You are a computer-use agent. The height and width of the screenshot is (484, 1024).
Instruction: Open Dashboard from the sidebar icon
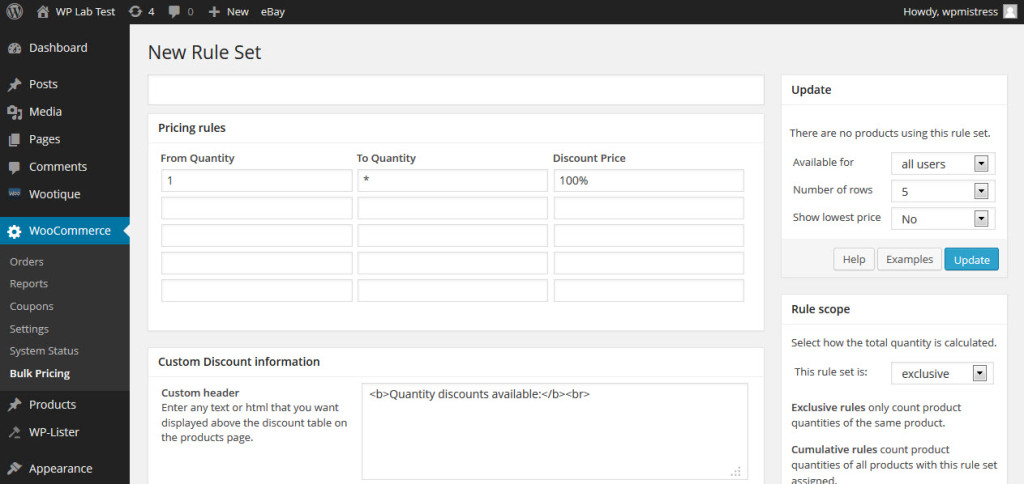tap(14, 48)
